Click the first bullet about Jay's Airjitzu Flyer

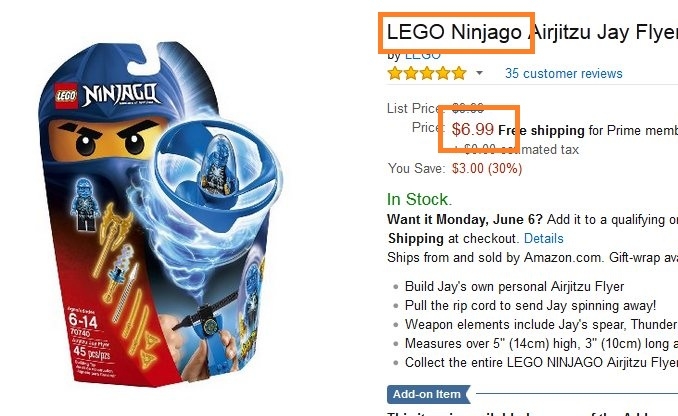[x=514, y=286]
